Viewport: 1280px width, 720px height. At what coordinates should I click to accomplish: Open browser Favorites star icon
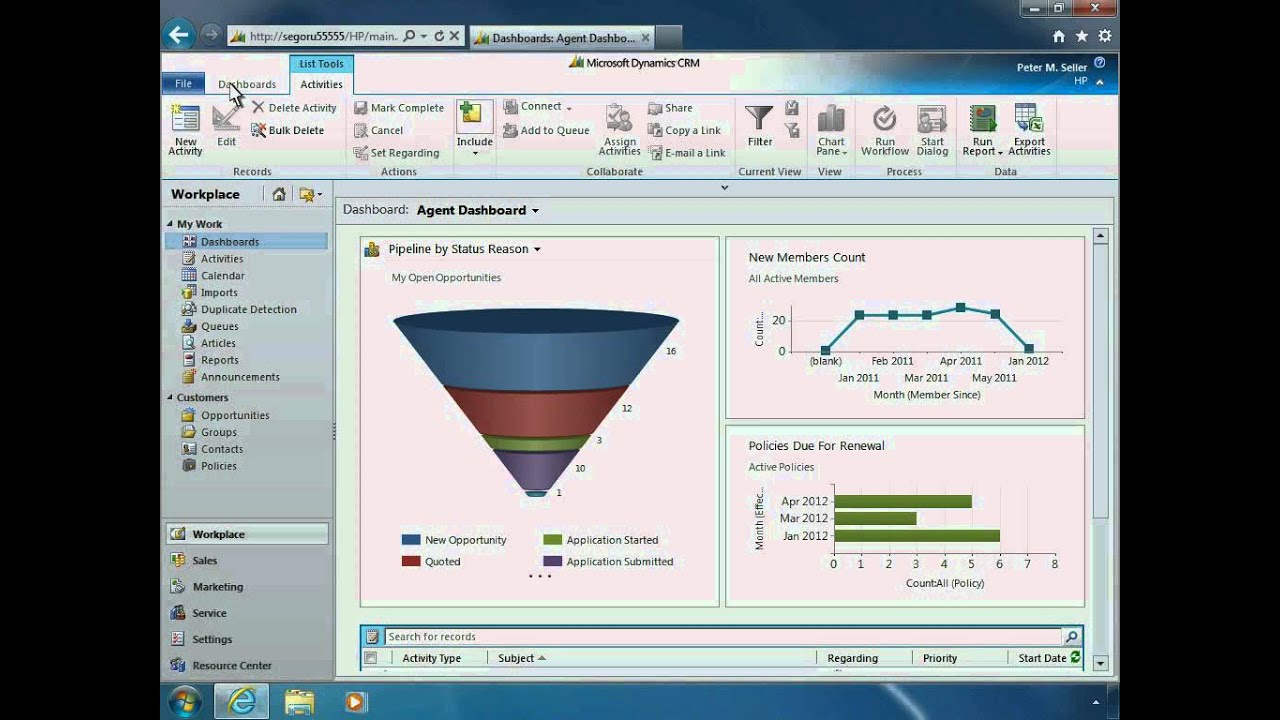coord(1081,36)
